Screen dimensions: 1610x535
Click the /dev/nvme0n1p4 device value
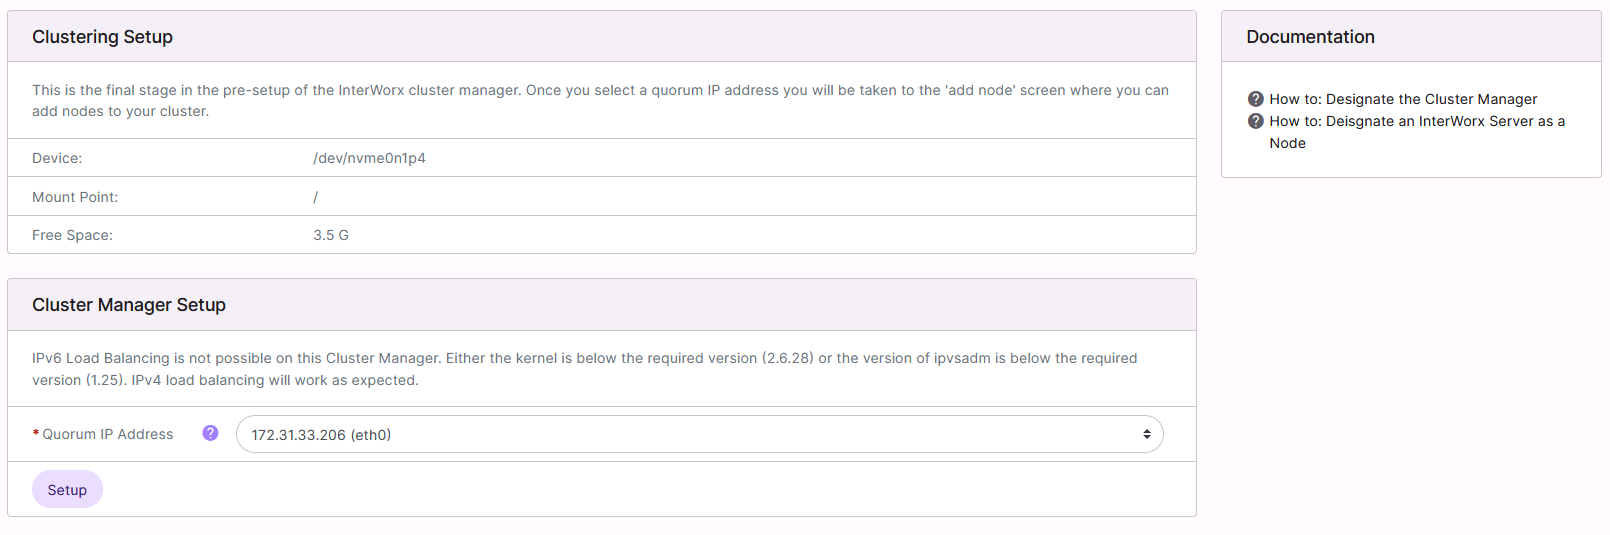click(369, 158)
